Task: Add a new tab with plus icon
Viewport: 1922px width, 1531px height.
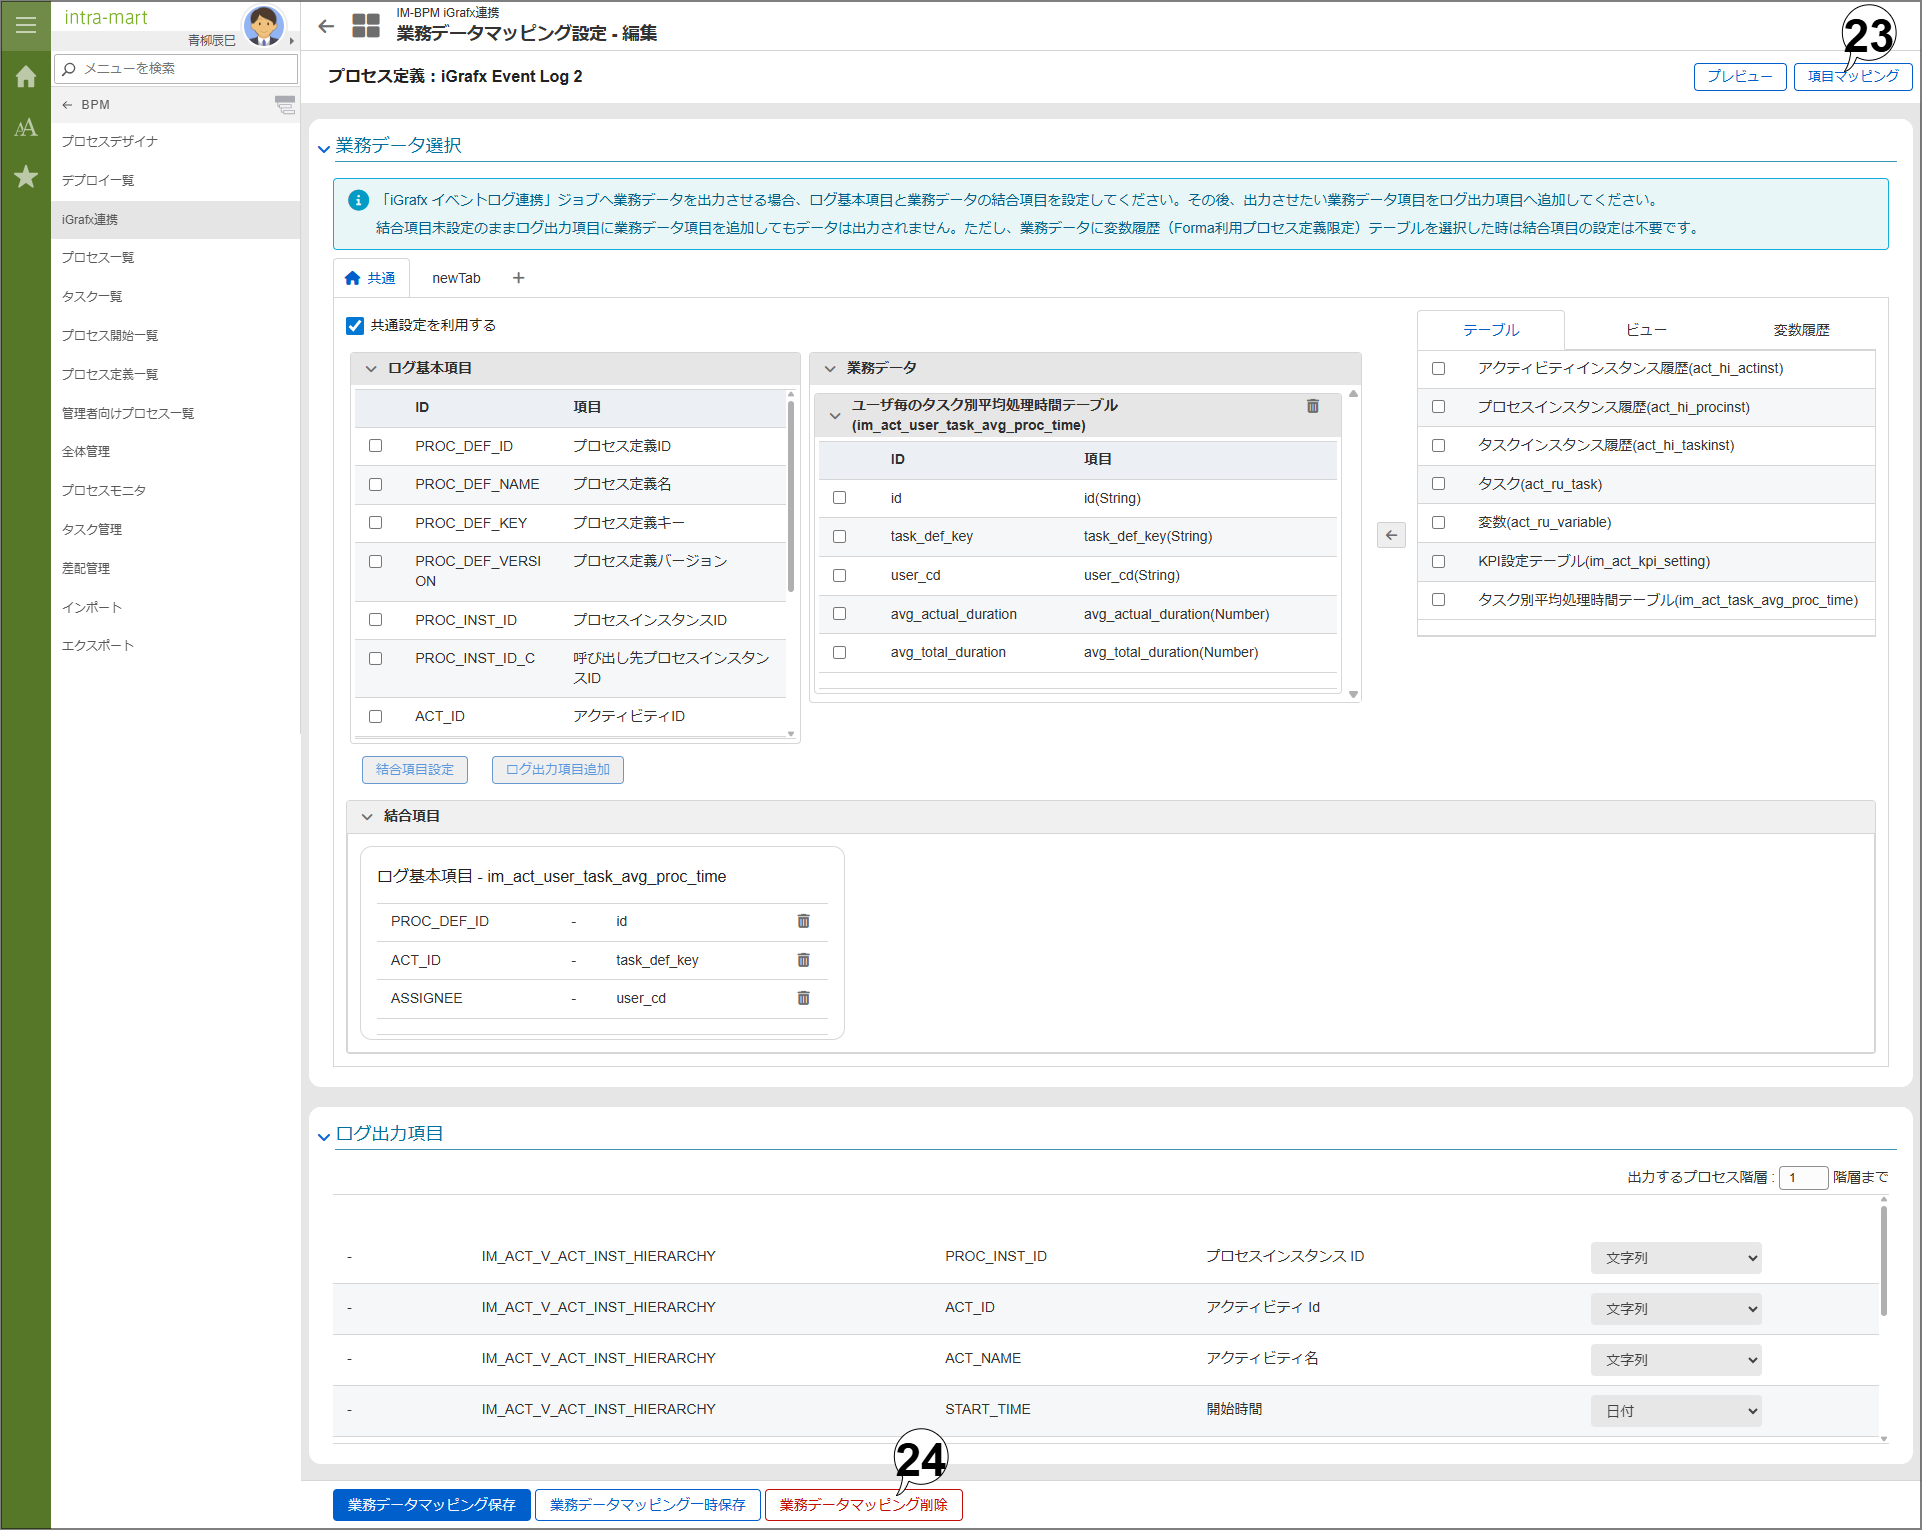Action: (x=518, y=278)
